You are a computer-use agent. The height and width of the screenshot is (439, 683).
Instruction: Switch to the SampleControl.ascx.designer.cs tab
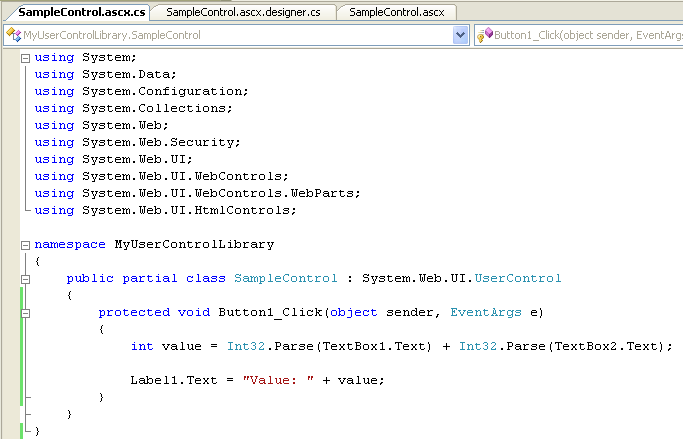(243, 12)
